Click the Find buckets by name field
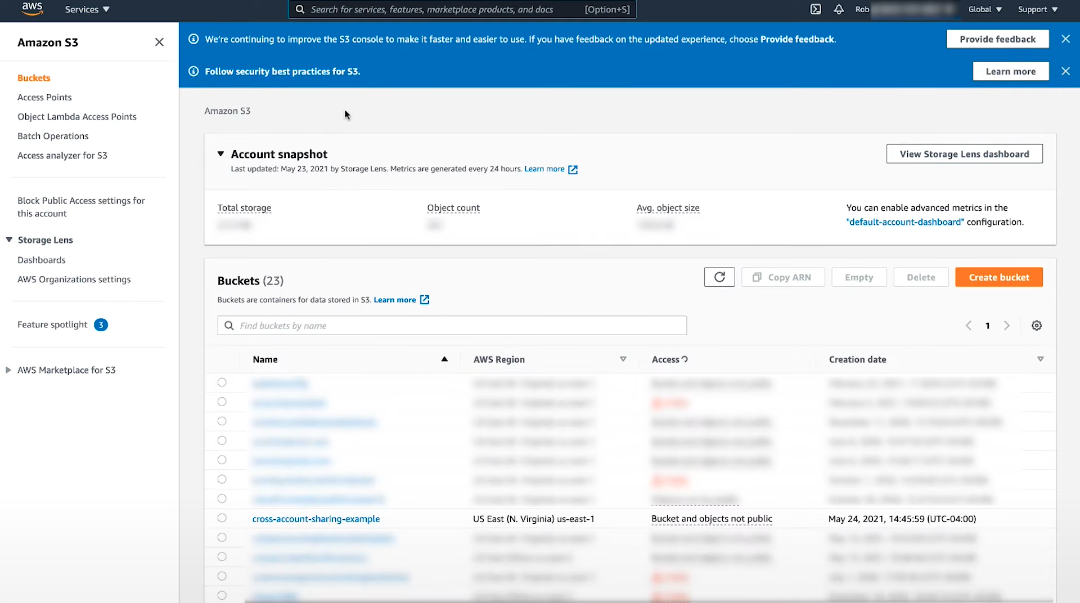This screenshot has width=1080, height=603. [452, 326]
